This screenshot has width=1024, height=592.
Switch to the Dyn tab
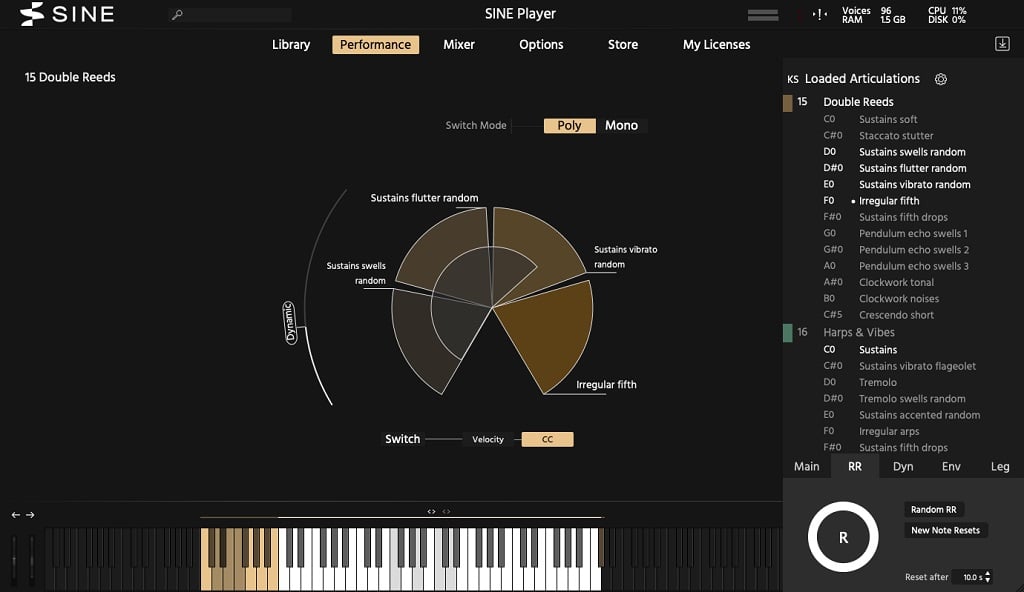click(903, 467)
